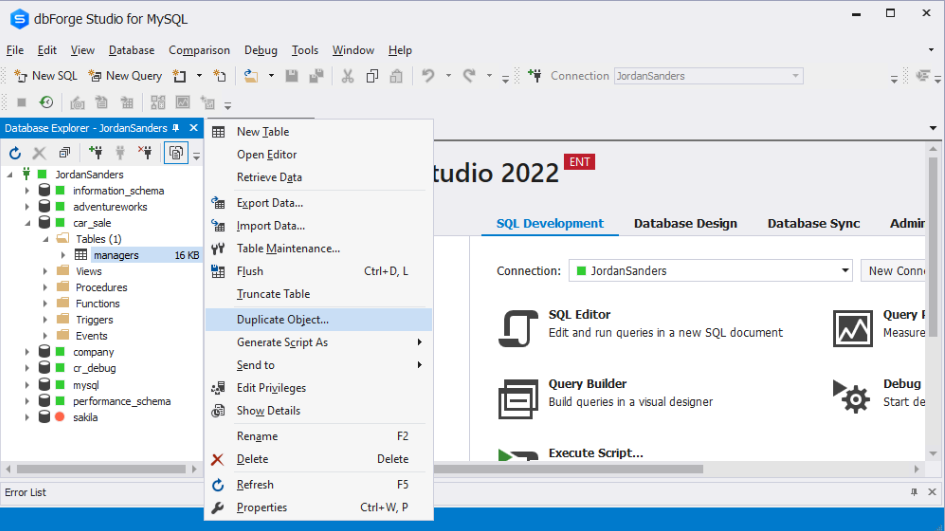Click the Debug gear icon on start page
This screenshot has width=945, height=531.
852,396
